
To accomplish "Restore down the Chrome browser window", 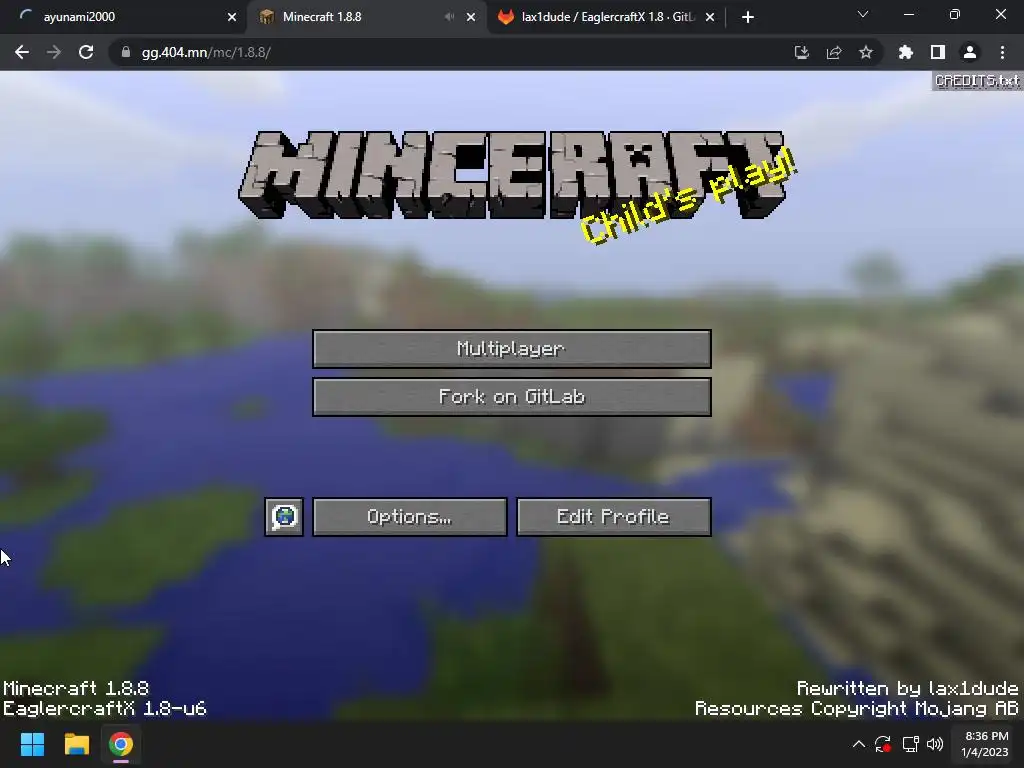I will 955,14.
